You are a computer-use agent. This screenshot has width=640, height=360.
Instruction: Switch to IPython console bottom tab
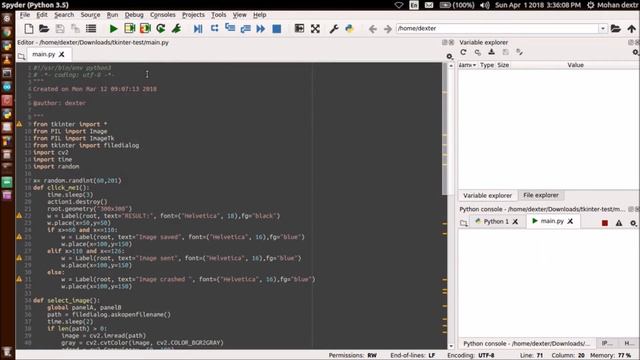tap(607, 343)
